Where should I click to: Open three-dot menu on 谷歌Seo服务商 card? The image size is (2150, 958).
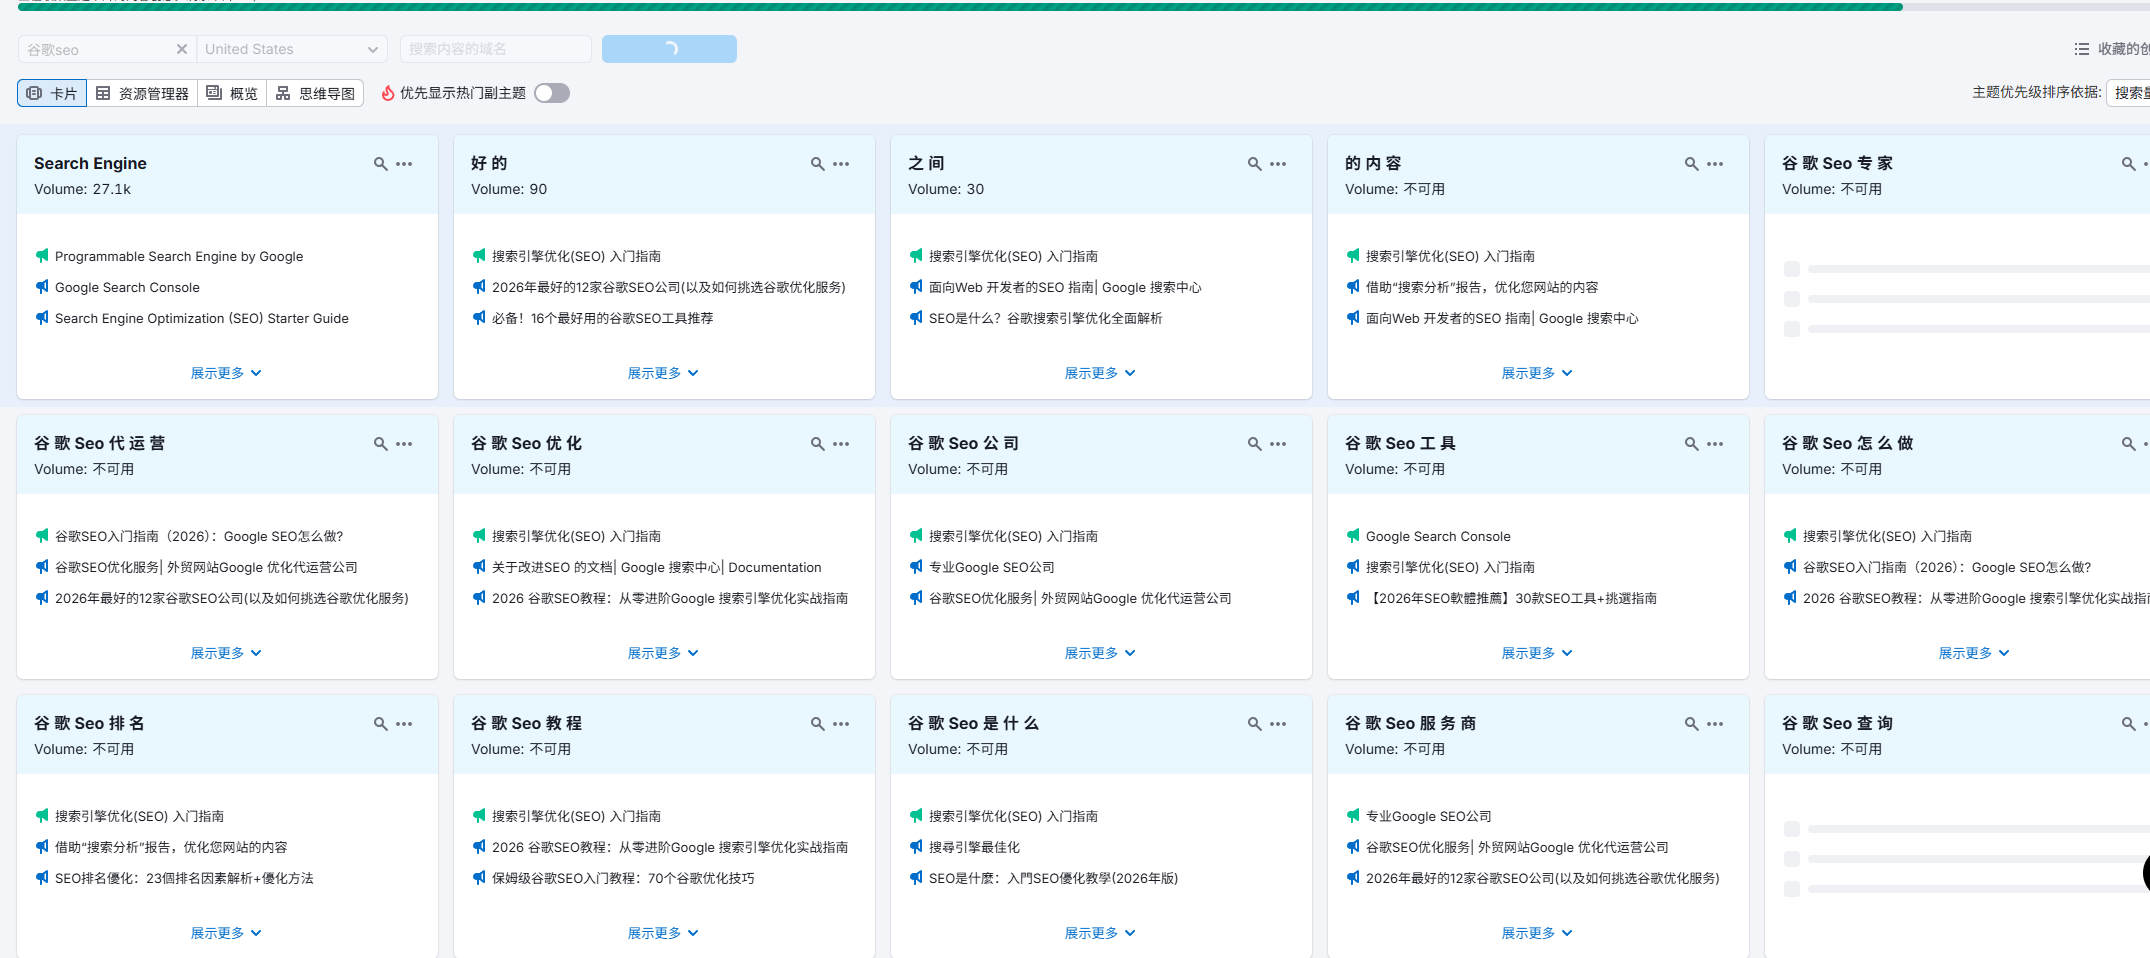[x=1715, y=724]
